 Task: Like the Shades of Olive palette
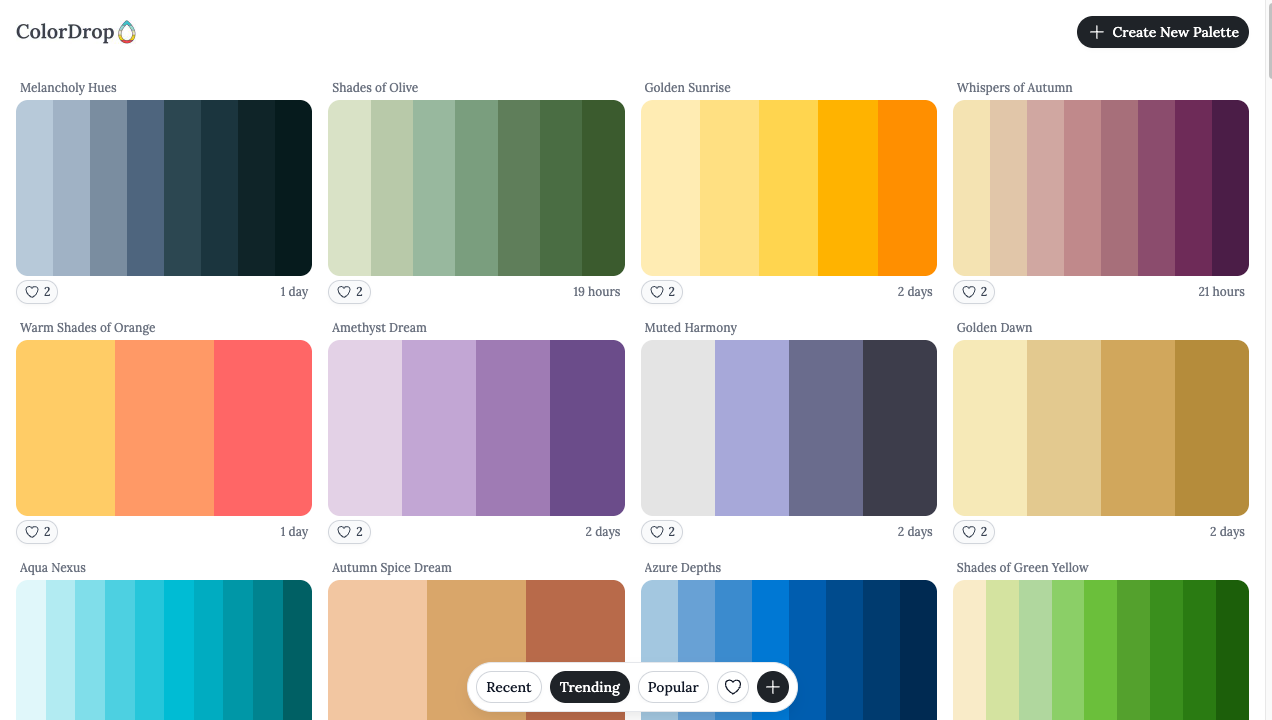click(x=349, y=292)
